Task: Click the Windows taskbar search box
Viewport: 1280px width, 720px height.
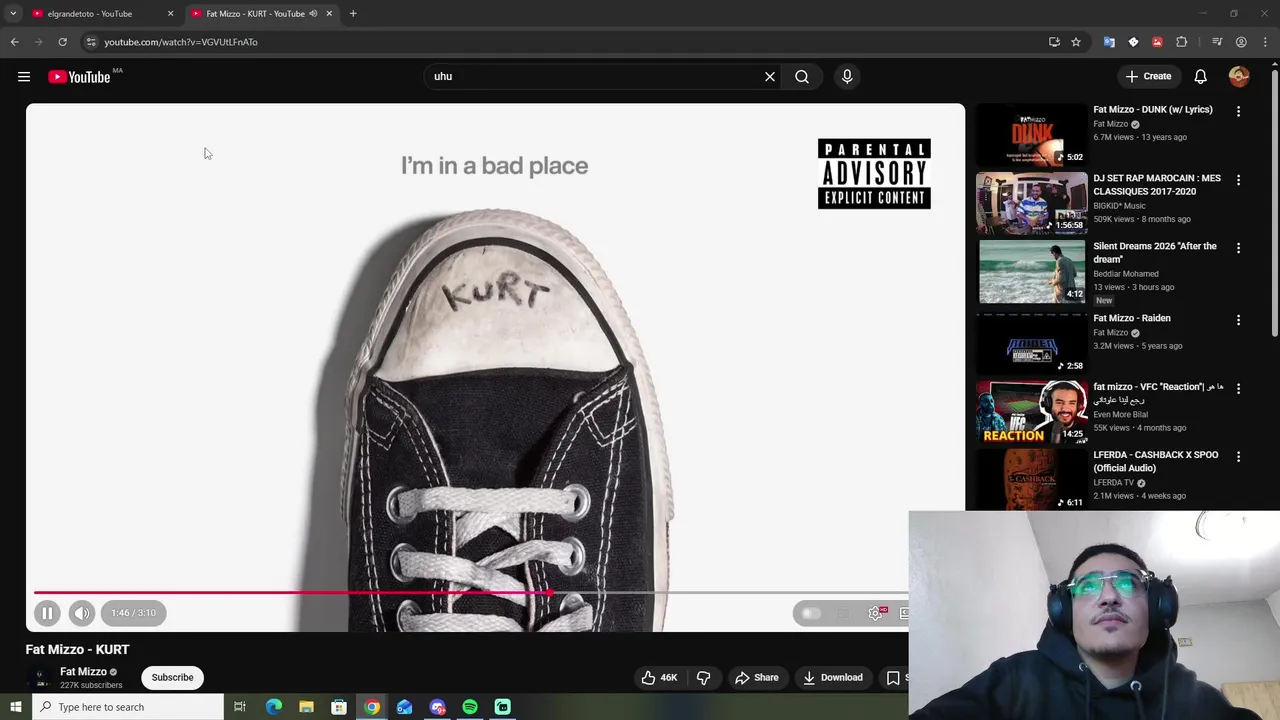Action: coord(127,707)
